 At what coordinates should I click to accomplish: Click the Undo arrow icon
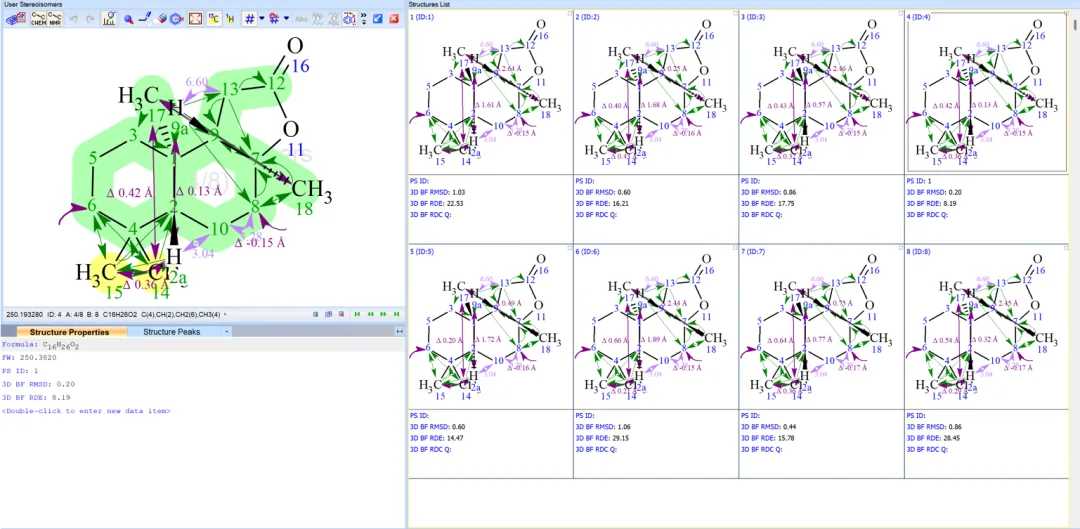(x=74, y=19)
